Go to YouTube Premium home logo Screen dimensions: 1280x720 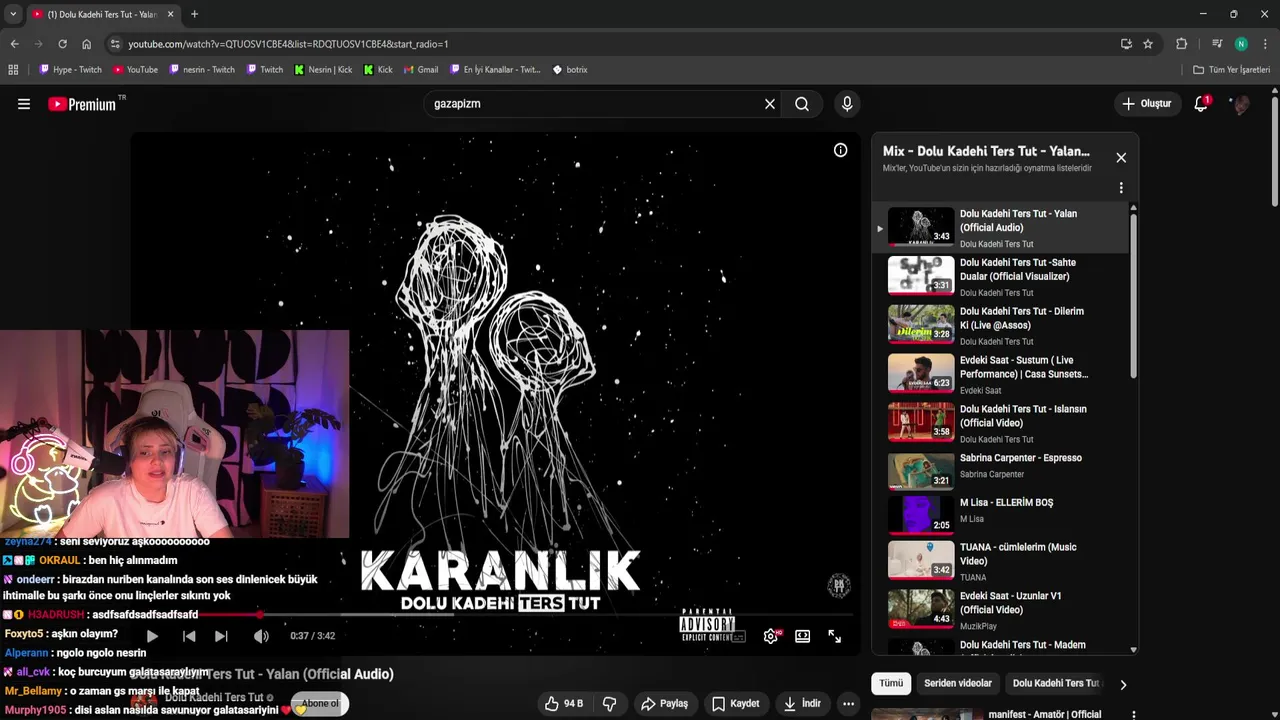[x=82, y=104]
